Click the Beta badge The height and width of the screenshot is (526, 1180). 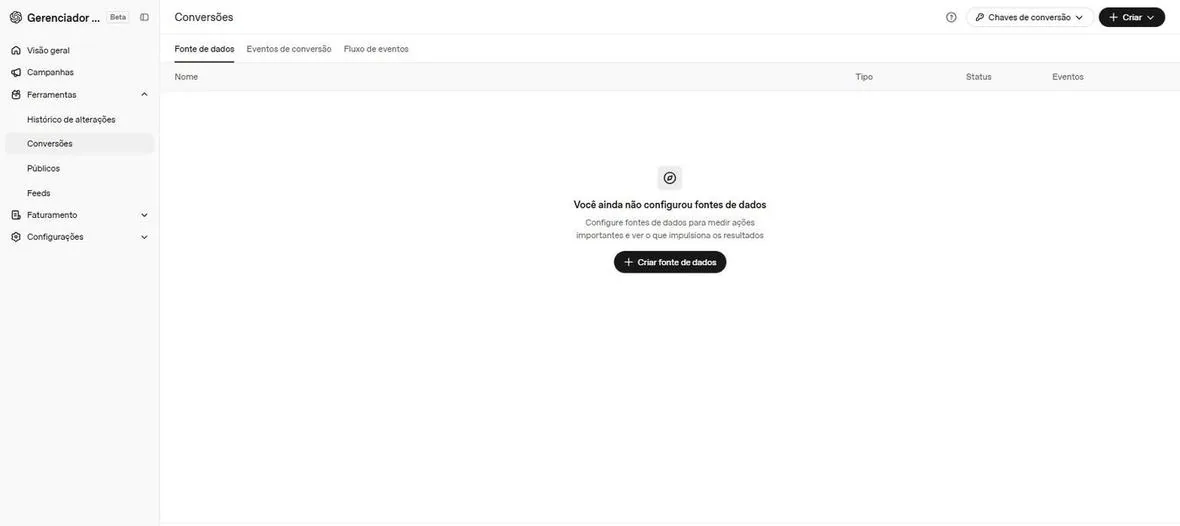click(118, 17)
